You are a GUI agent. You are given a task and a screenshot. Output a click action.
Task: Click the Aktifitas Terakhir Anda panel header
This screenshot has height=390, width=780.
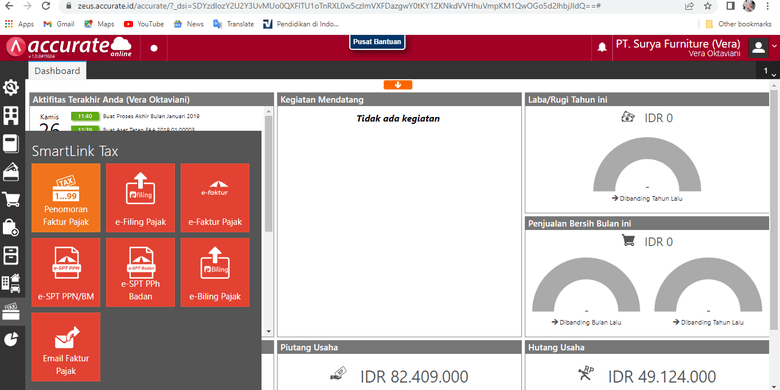(151, 99)
